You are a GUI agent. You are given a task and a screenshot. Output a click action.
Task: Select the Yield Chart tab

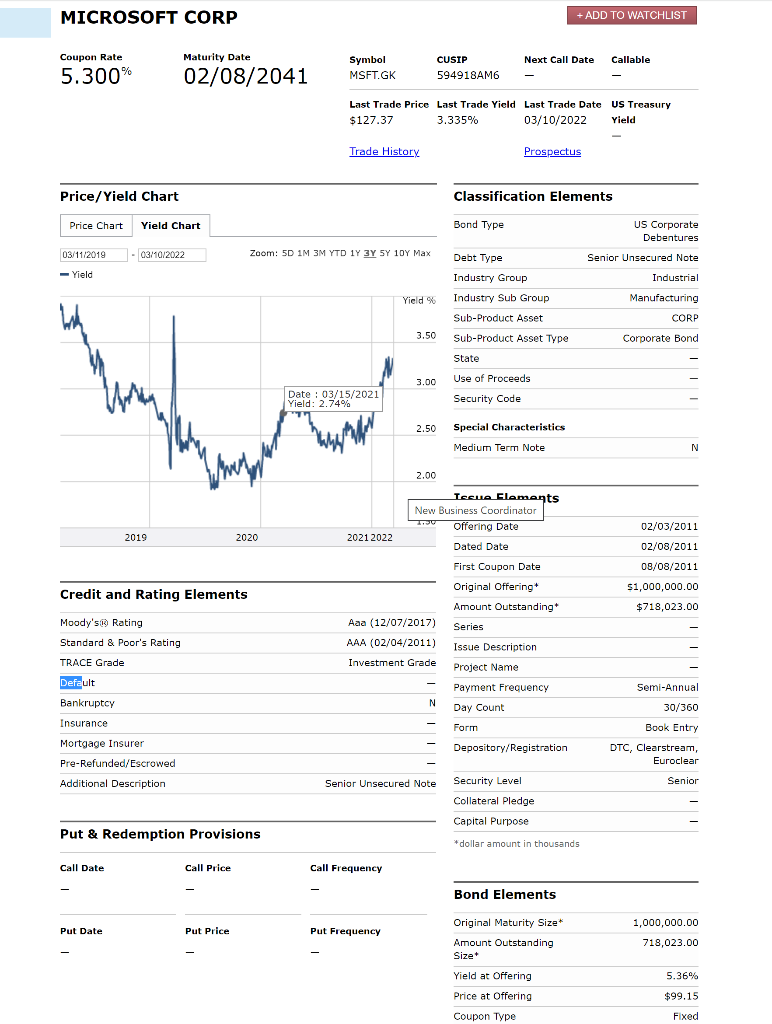171,225
